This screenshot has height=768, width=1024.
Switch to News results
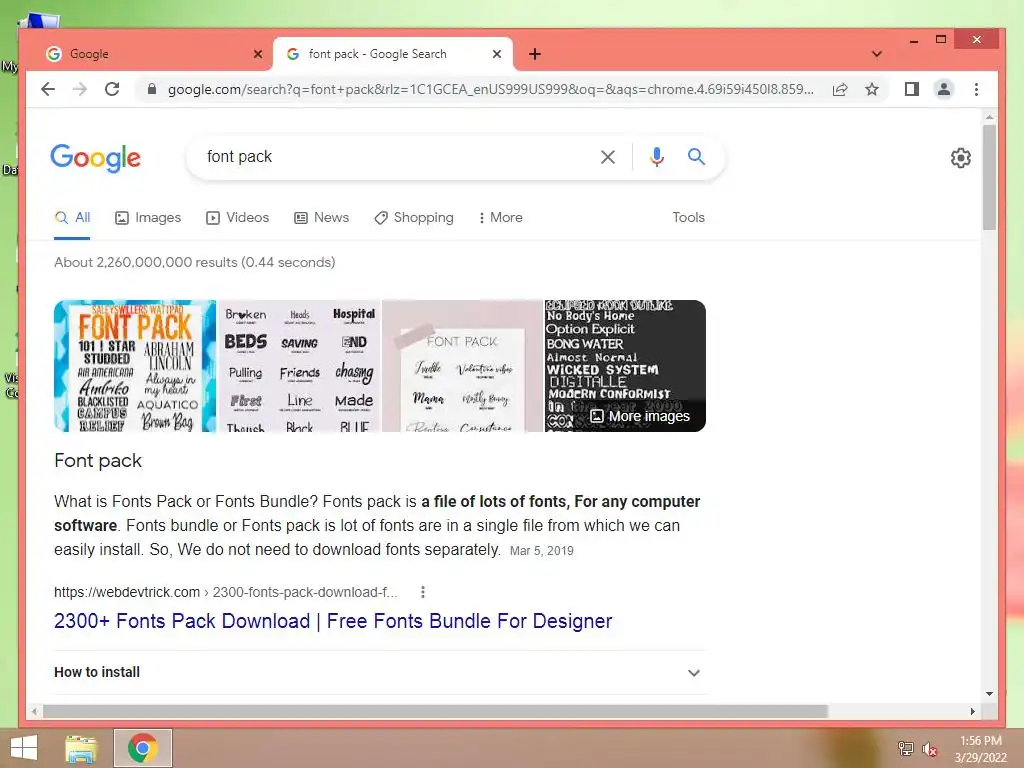coord(321,217)
